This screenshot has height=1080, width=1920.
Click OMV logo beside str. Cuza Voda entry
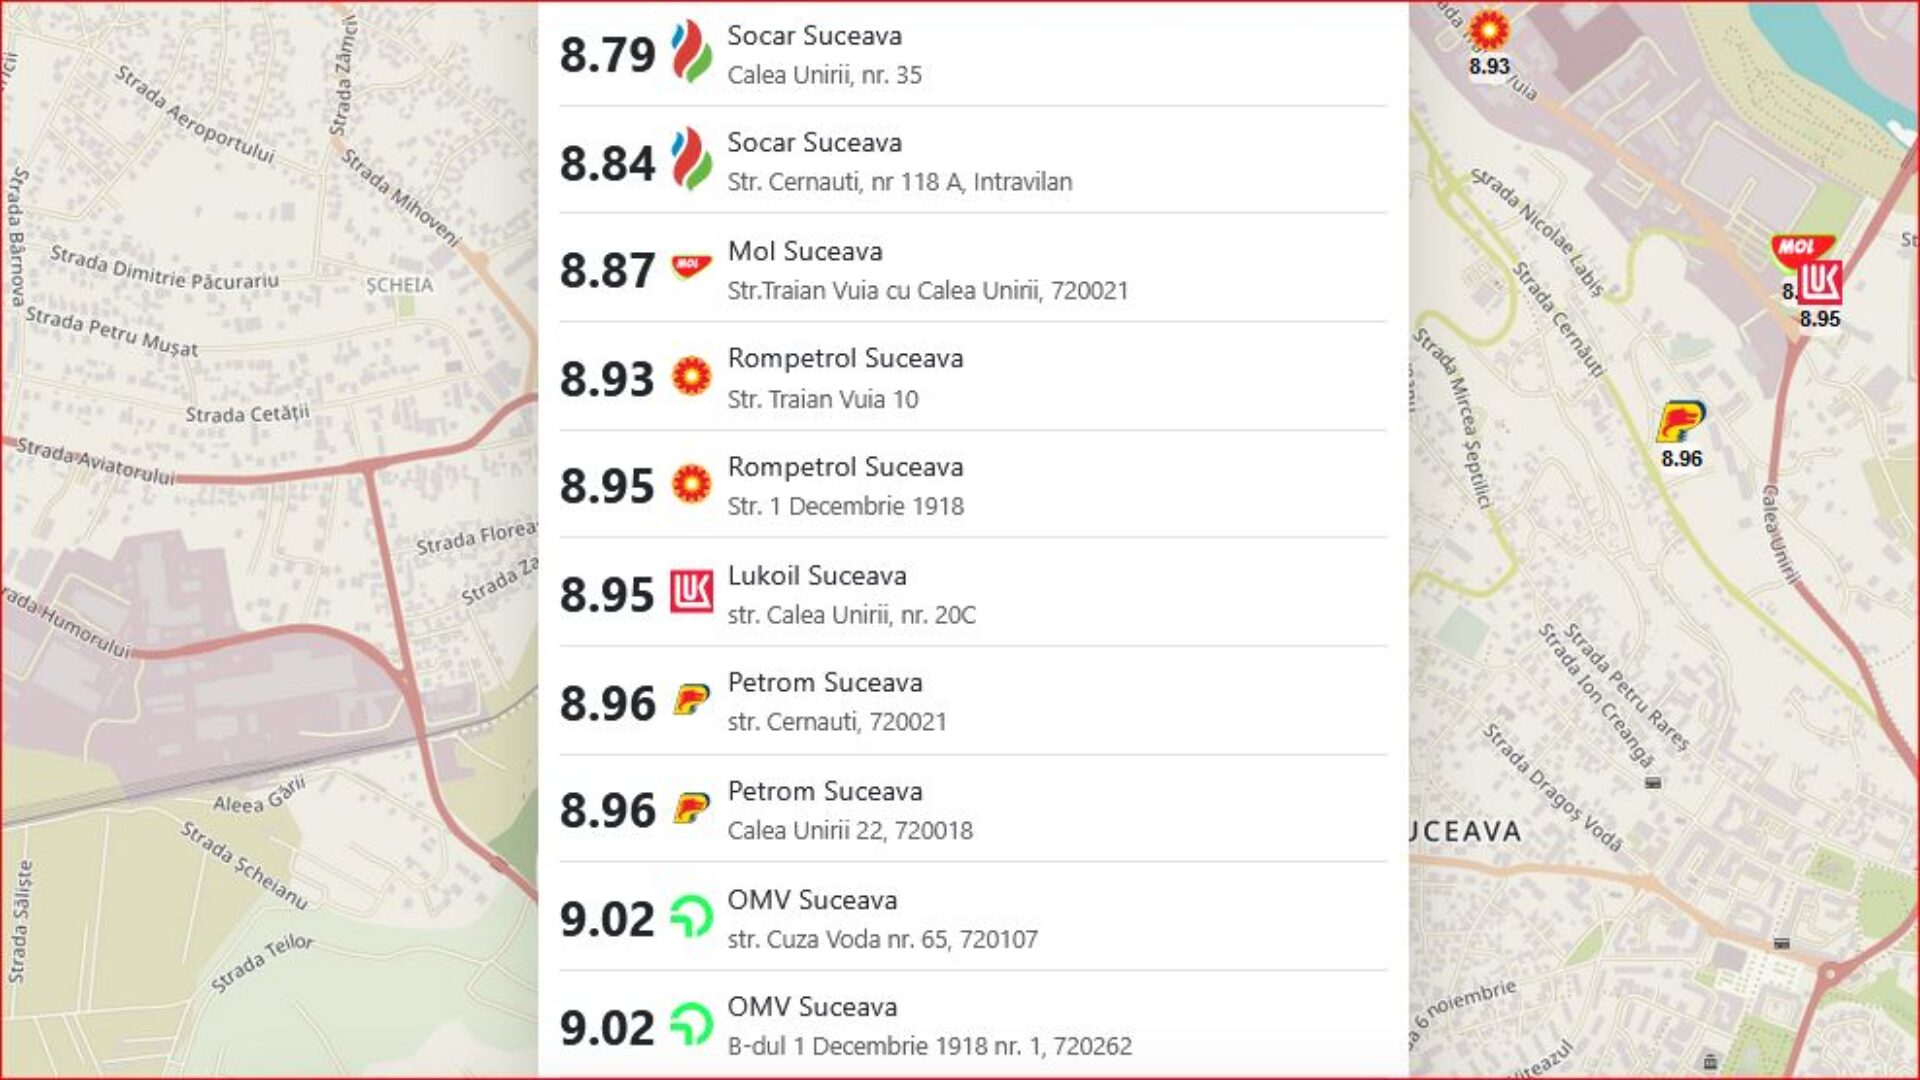click(691, 916)
